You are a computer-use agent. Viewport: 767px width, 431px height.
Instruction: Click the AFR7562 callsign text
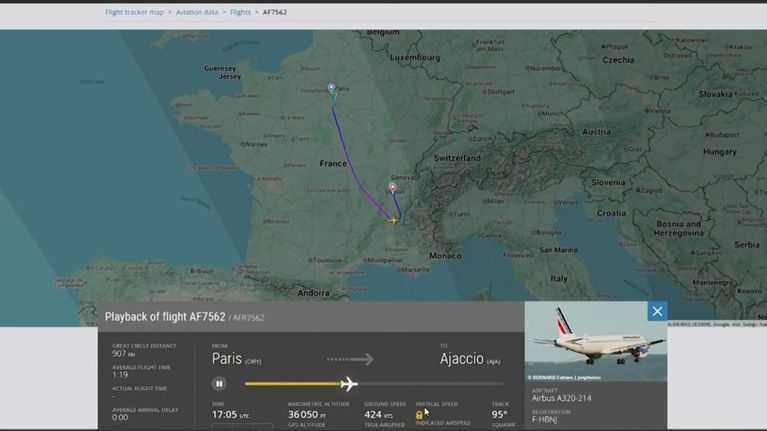pos(248,318)
